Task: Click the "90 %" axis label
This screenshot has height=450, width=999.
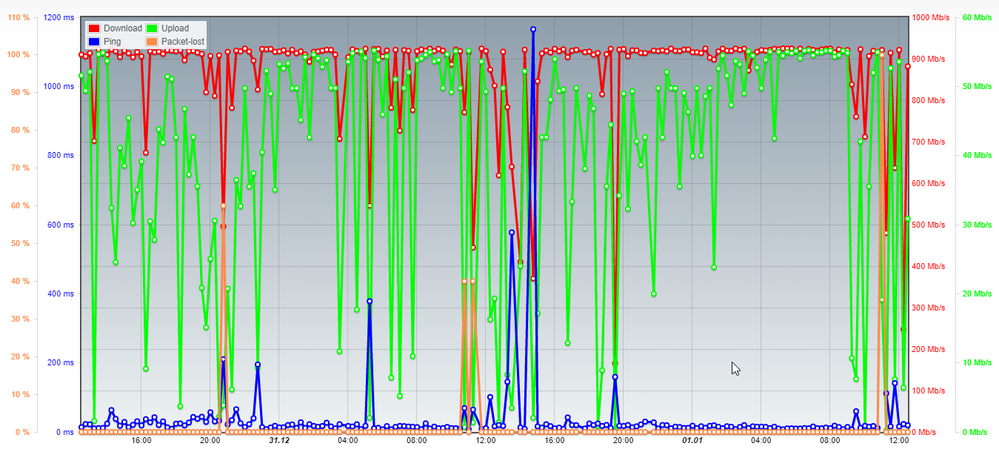Action: click(x=20, y=92)
